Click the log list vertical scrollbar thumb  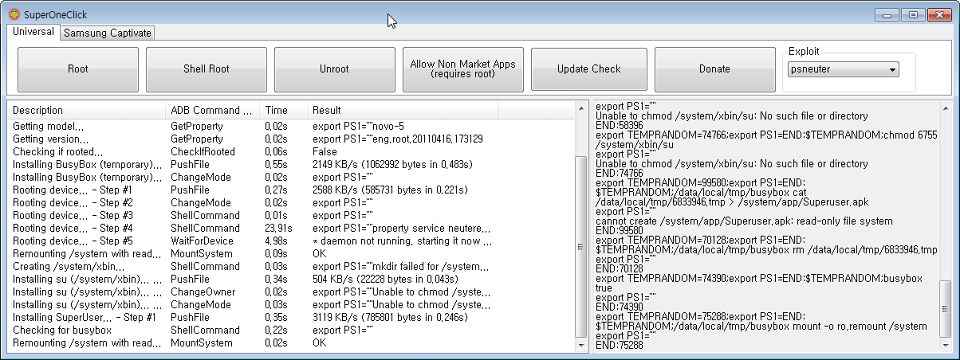point(581,246)
